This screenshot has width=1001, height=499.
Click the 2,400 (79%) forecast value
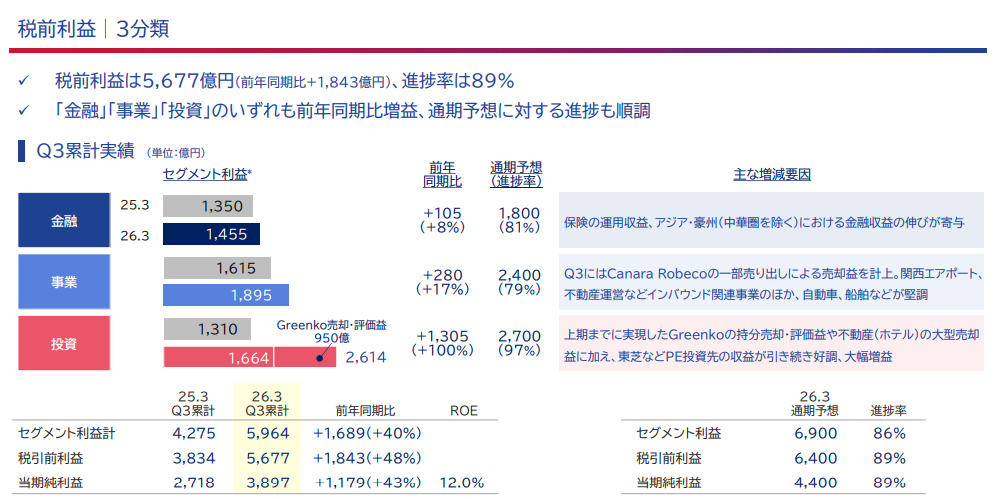click(x=519, y=282)
